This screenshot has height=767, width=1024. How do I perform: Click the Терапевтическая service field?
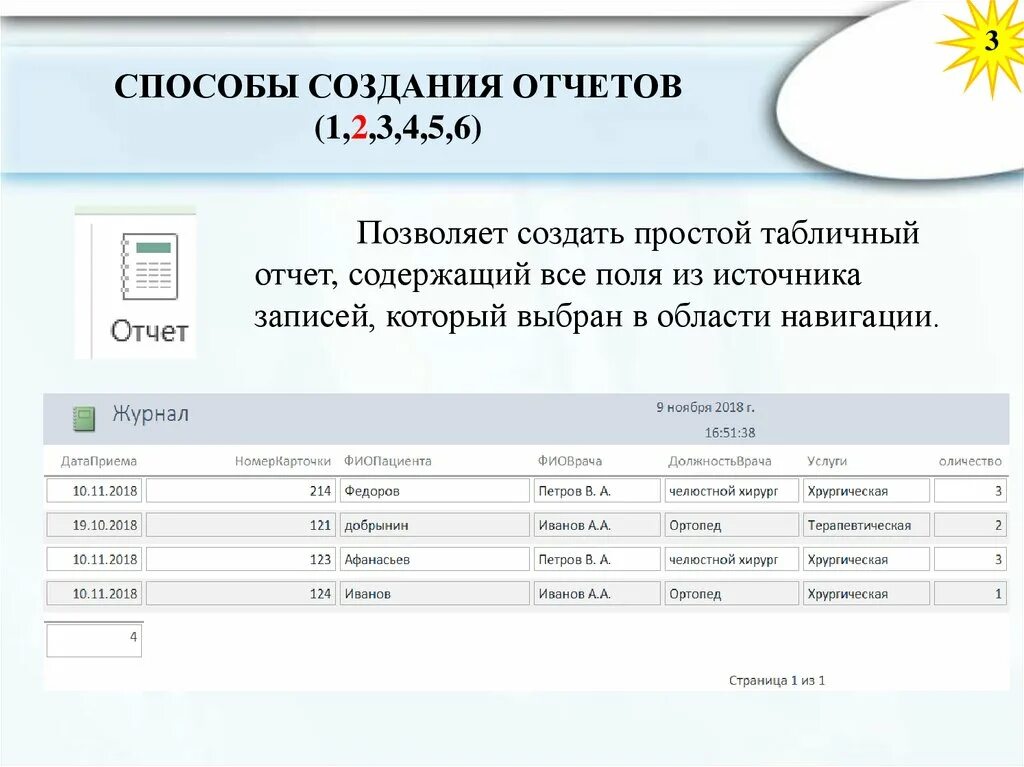866,525
